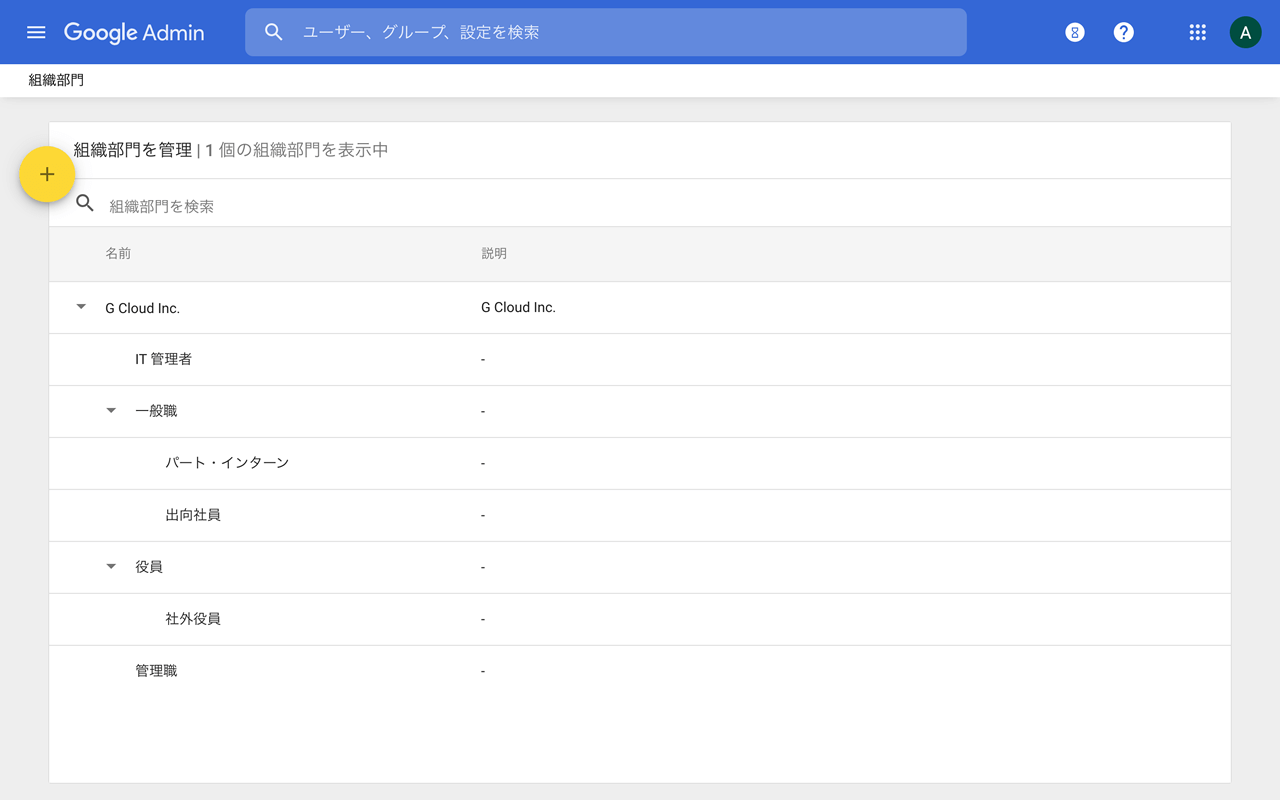Select the パート・インターン organizational unit
The height and width of the screenshot is (800, 1280).
227,463
